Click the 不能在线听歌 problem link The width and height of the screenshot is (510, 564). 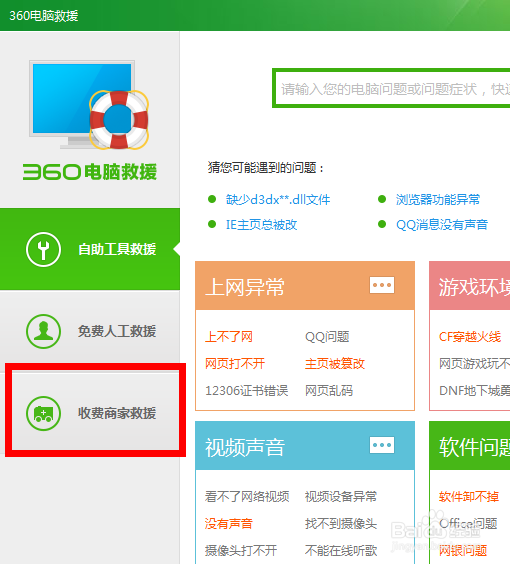(x=341, y=550)
